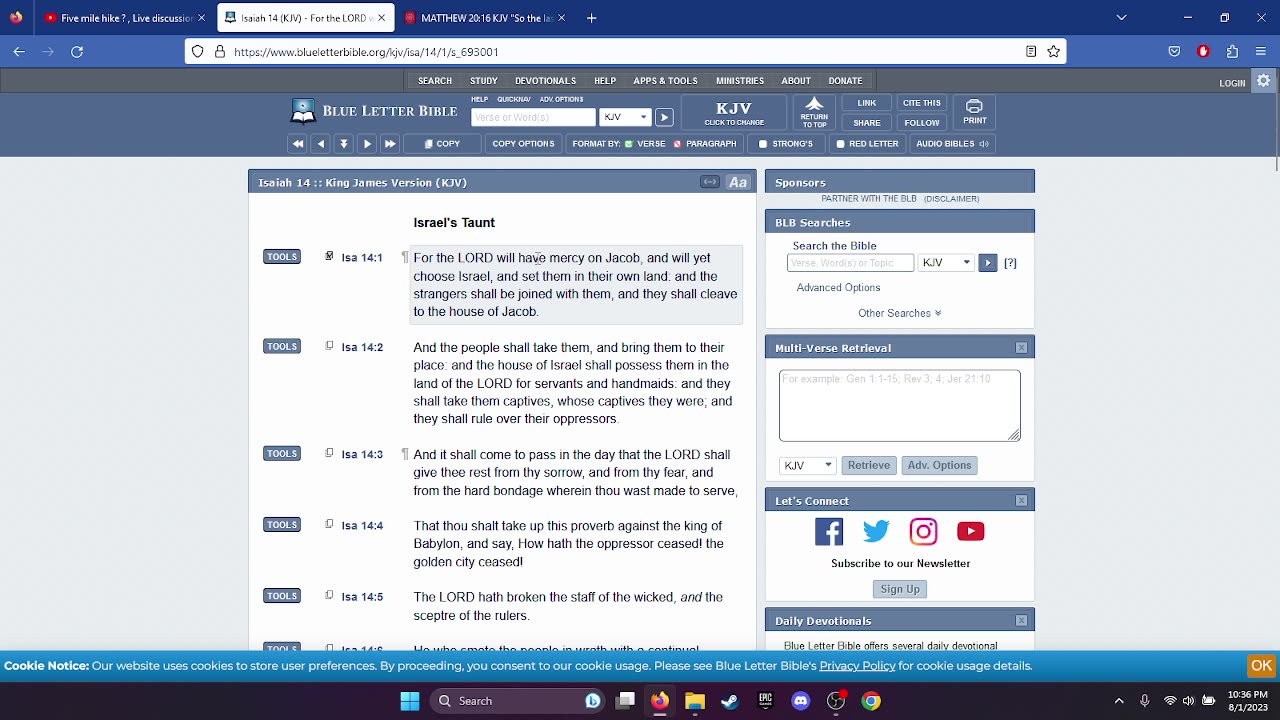Open the Study menu
Screen dimensions: 1280x720
(484, 81)
